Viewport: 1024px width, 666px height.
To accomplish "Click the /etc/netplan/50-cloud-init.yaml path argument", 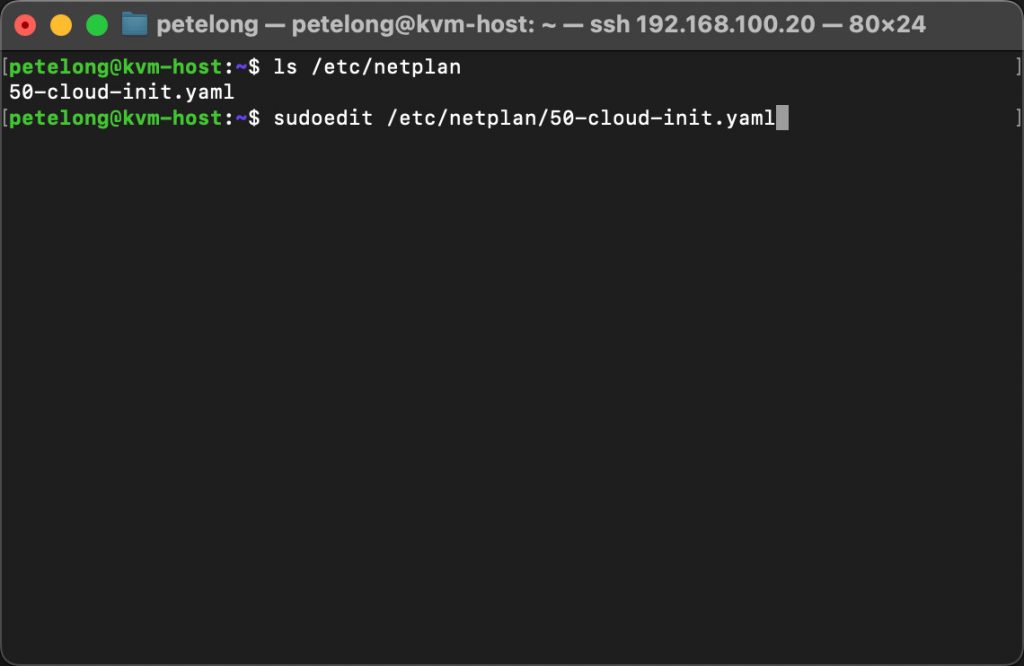I will point(580,118).
